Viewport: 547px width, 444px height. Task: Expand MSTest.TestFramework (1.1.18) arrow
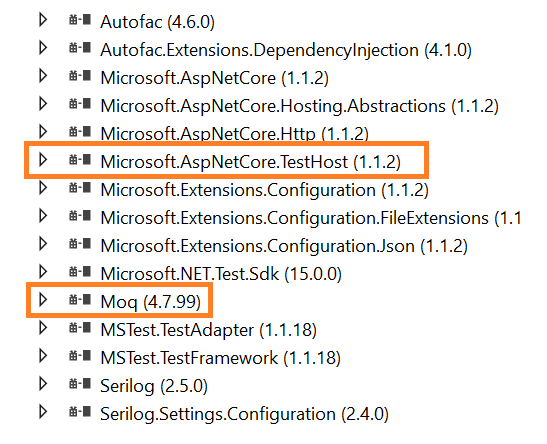[x=43, y=356]
